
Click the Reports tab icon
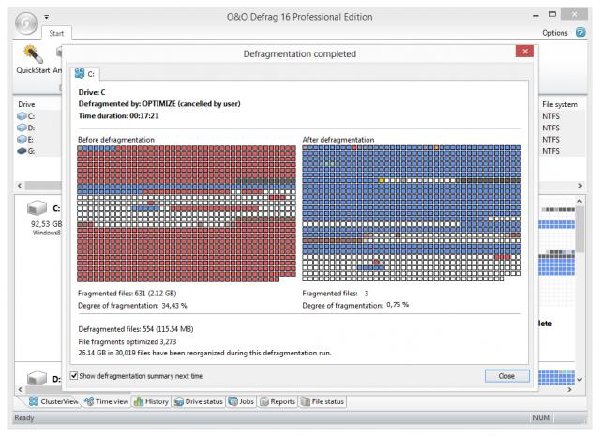click(264, 402)
